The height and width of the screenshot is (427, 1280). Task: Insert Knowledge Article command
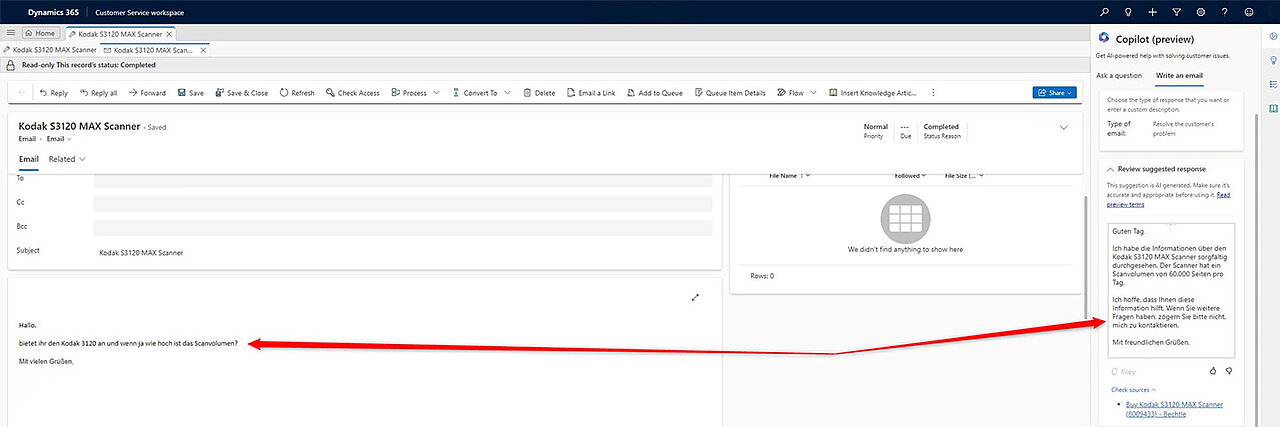(873, 93)
